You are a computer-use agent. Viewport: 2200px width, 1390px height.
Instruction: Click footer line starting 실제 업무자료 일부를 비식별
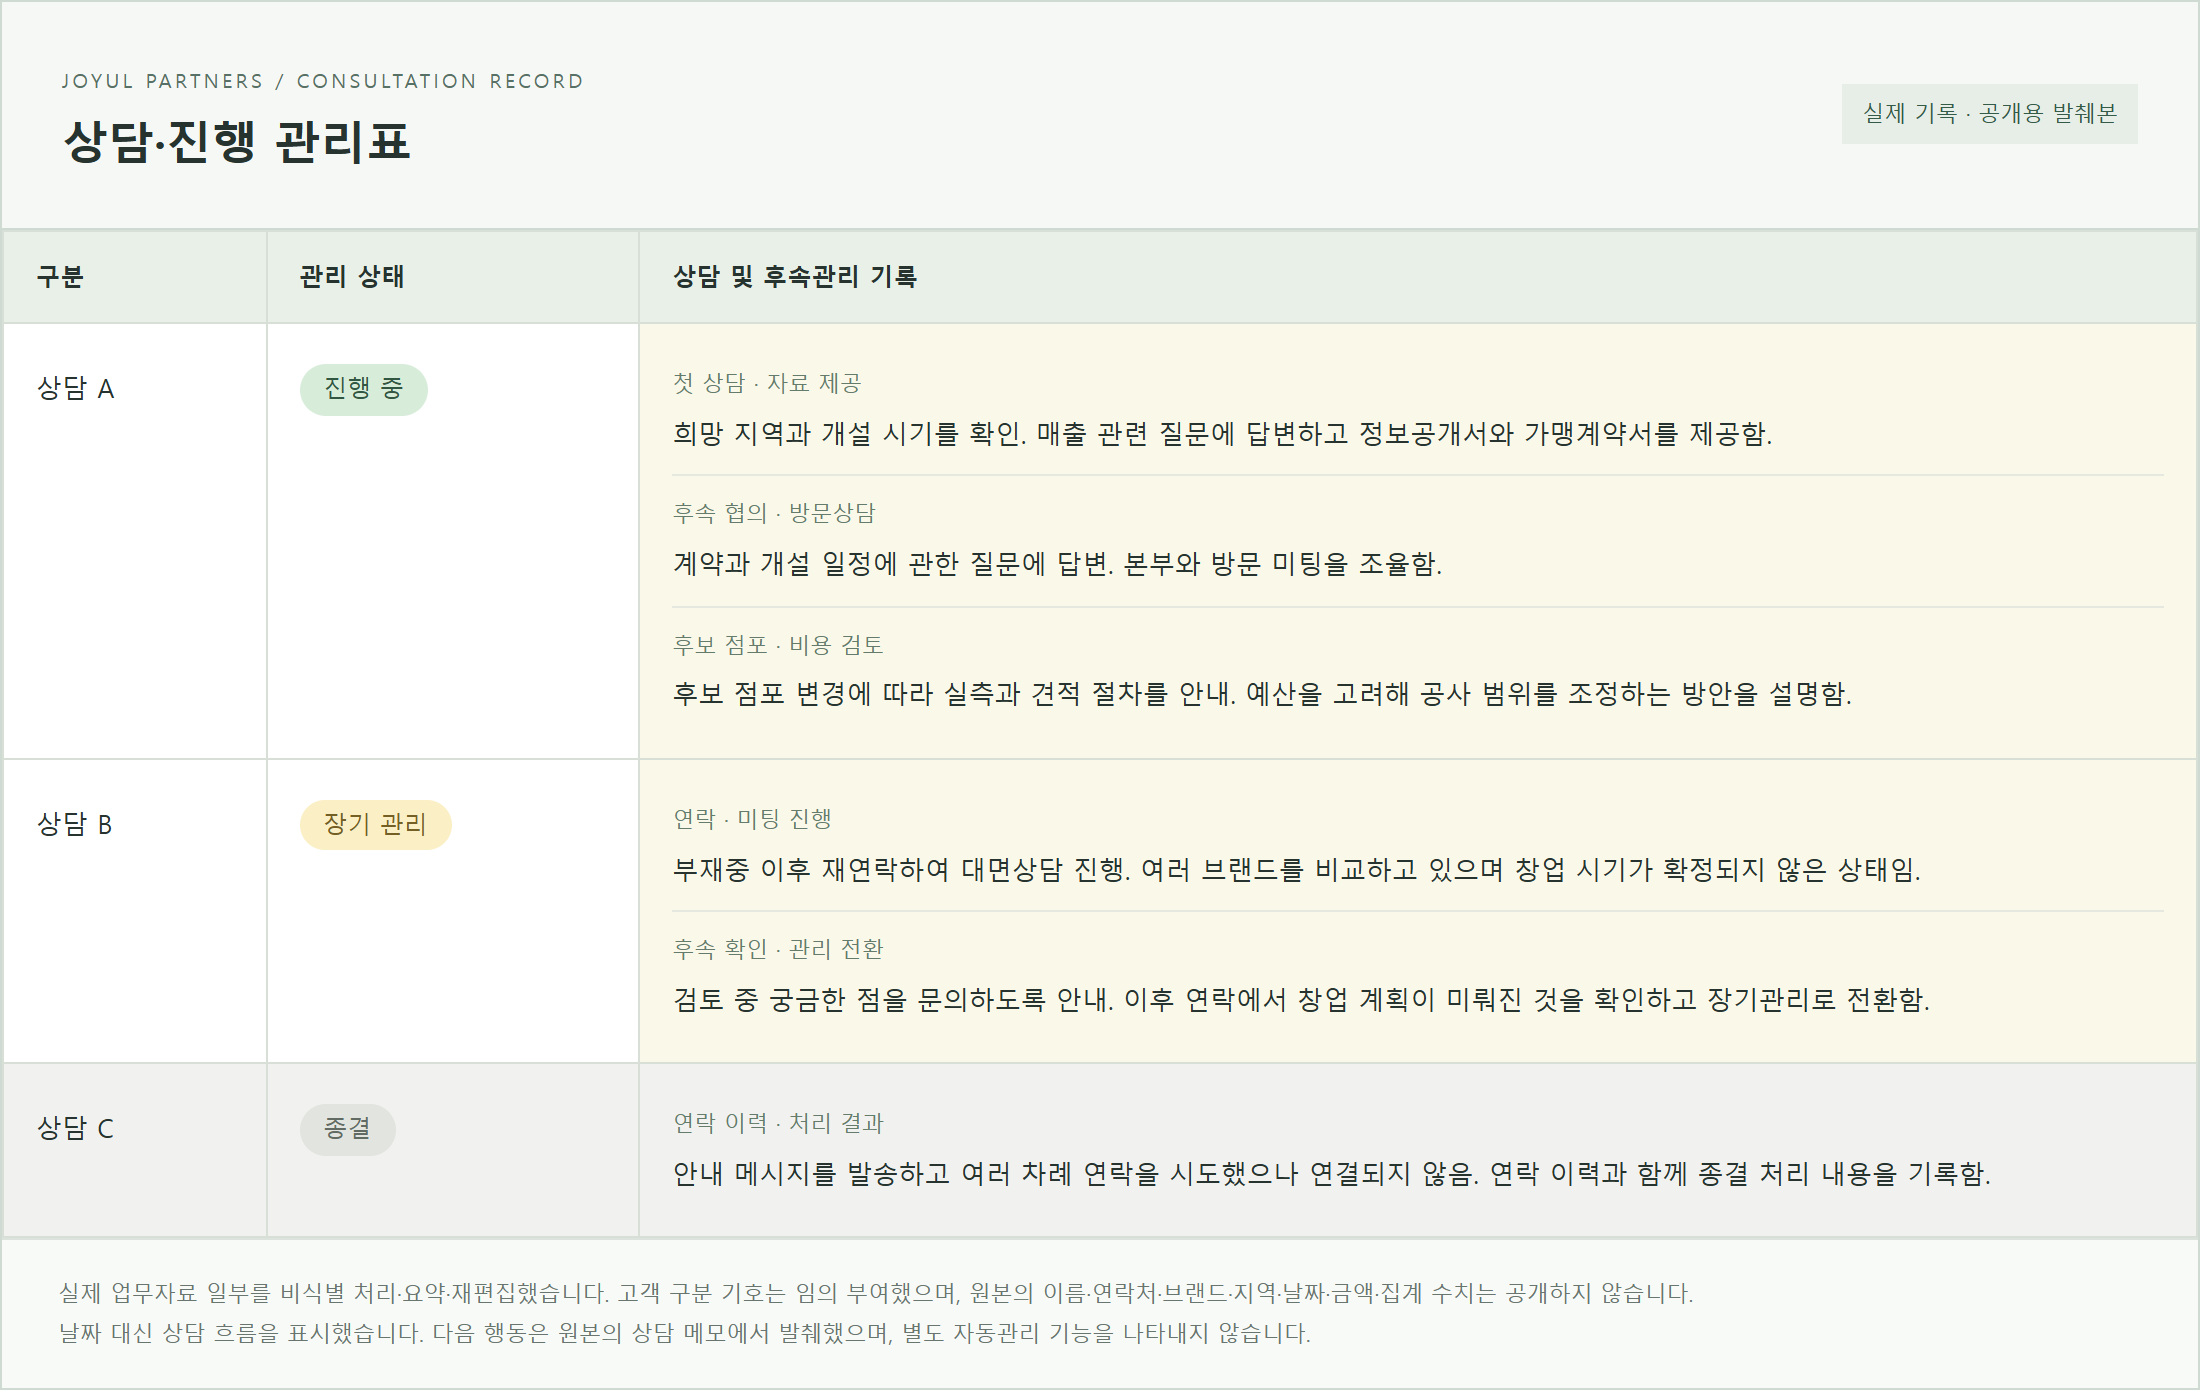tap(876, 1294)
